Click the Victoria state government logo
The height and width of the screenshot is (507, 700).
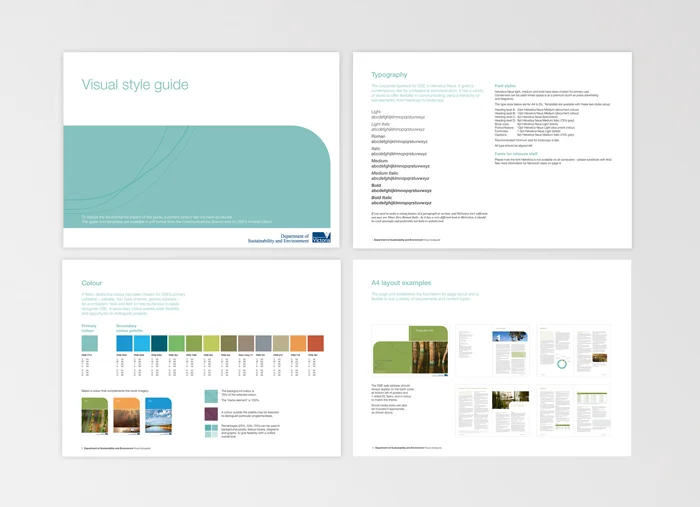coord(321,237)
